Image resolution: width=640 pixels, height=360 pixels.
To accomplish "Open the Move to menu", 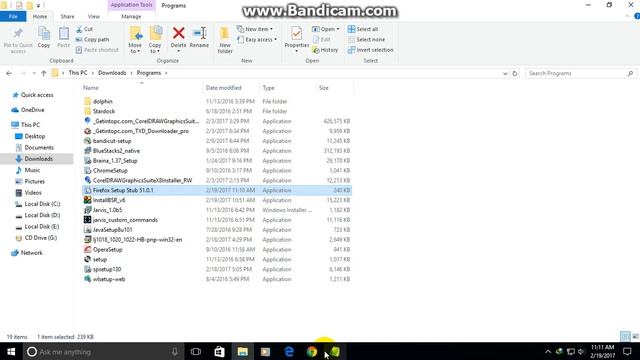I will coord(135,40).
